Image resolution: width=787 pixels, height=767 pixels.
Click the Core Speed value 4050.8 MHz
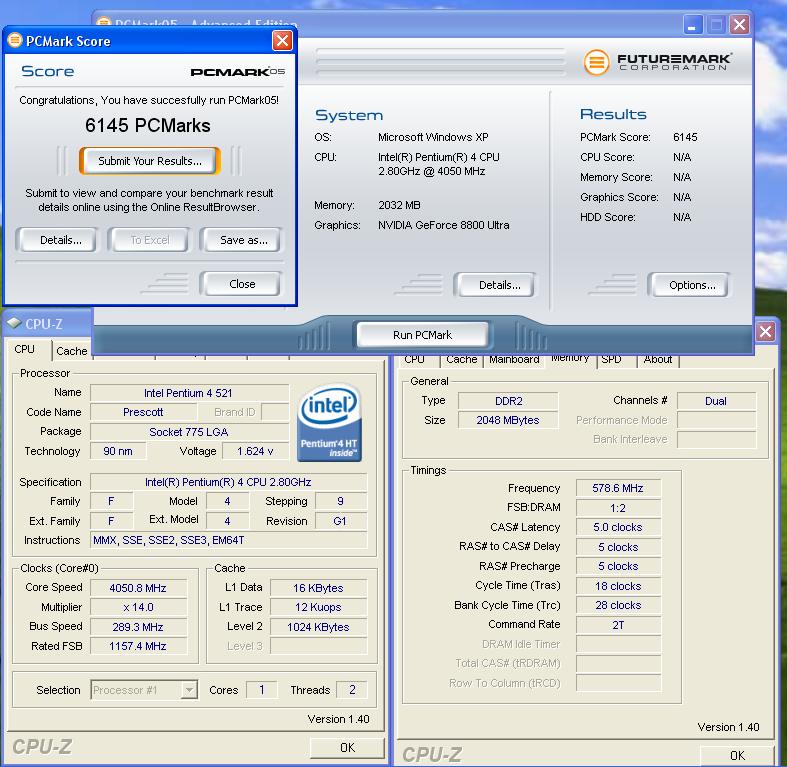tap(138, 588)
